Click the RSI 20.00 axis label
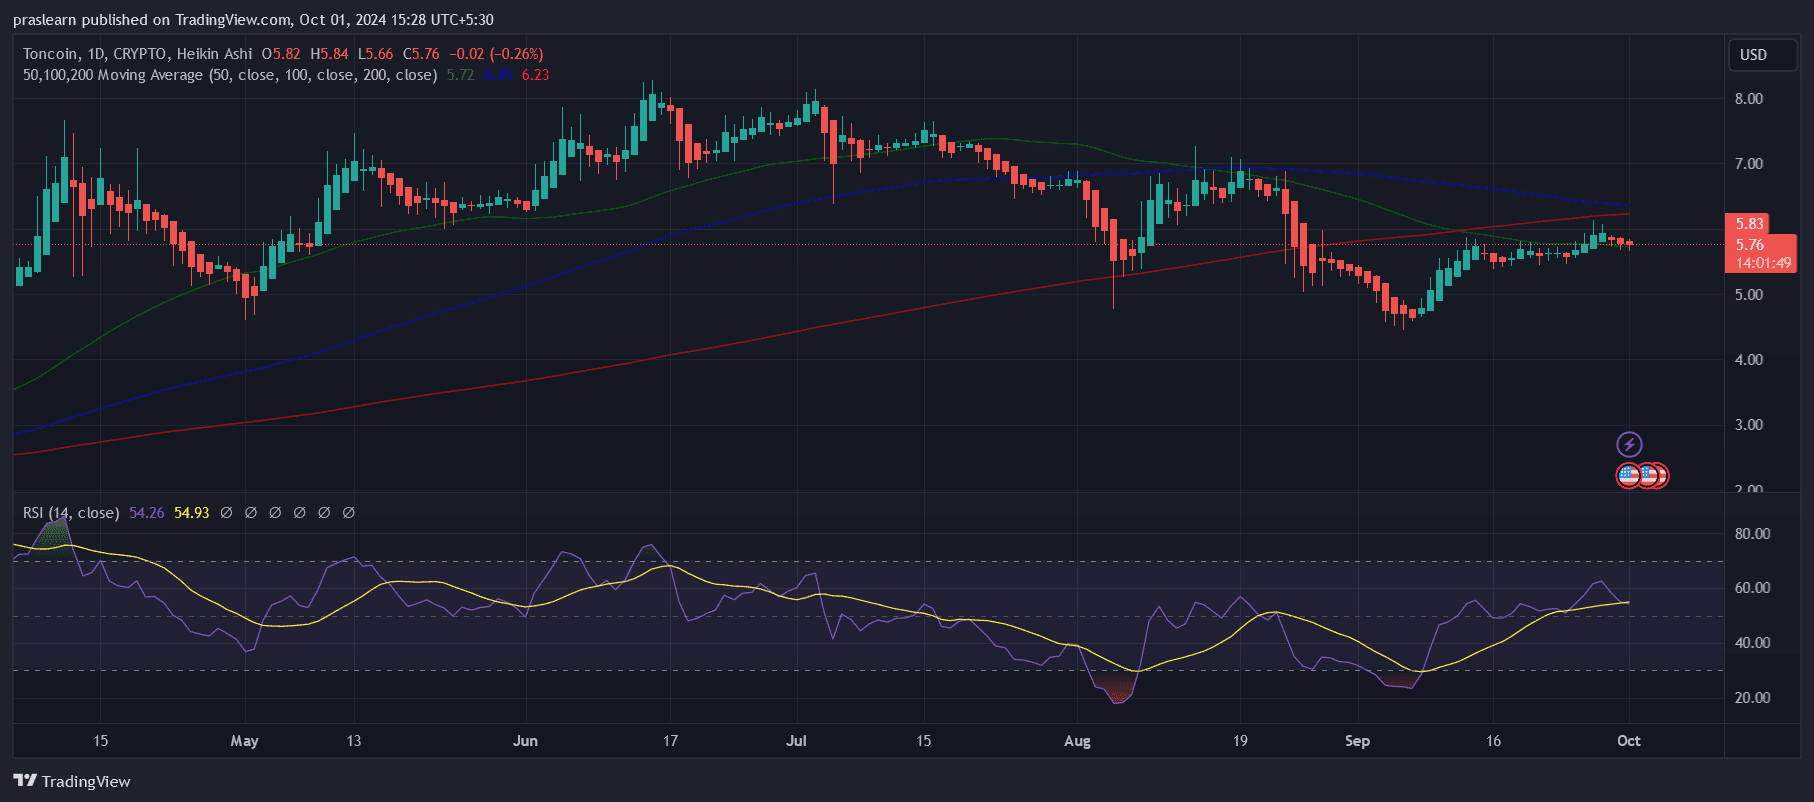 (x=1752, y=698)
